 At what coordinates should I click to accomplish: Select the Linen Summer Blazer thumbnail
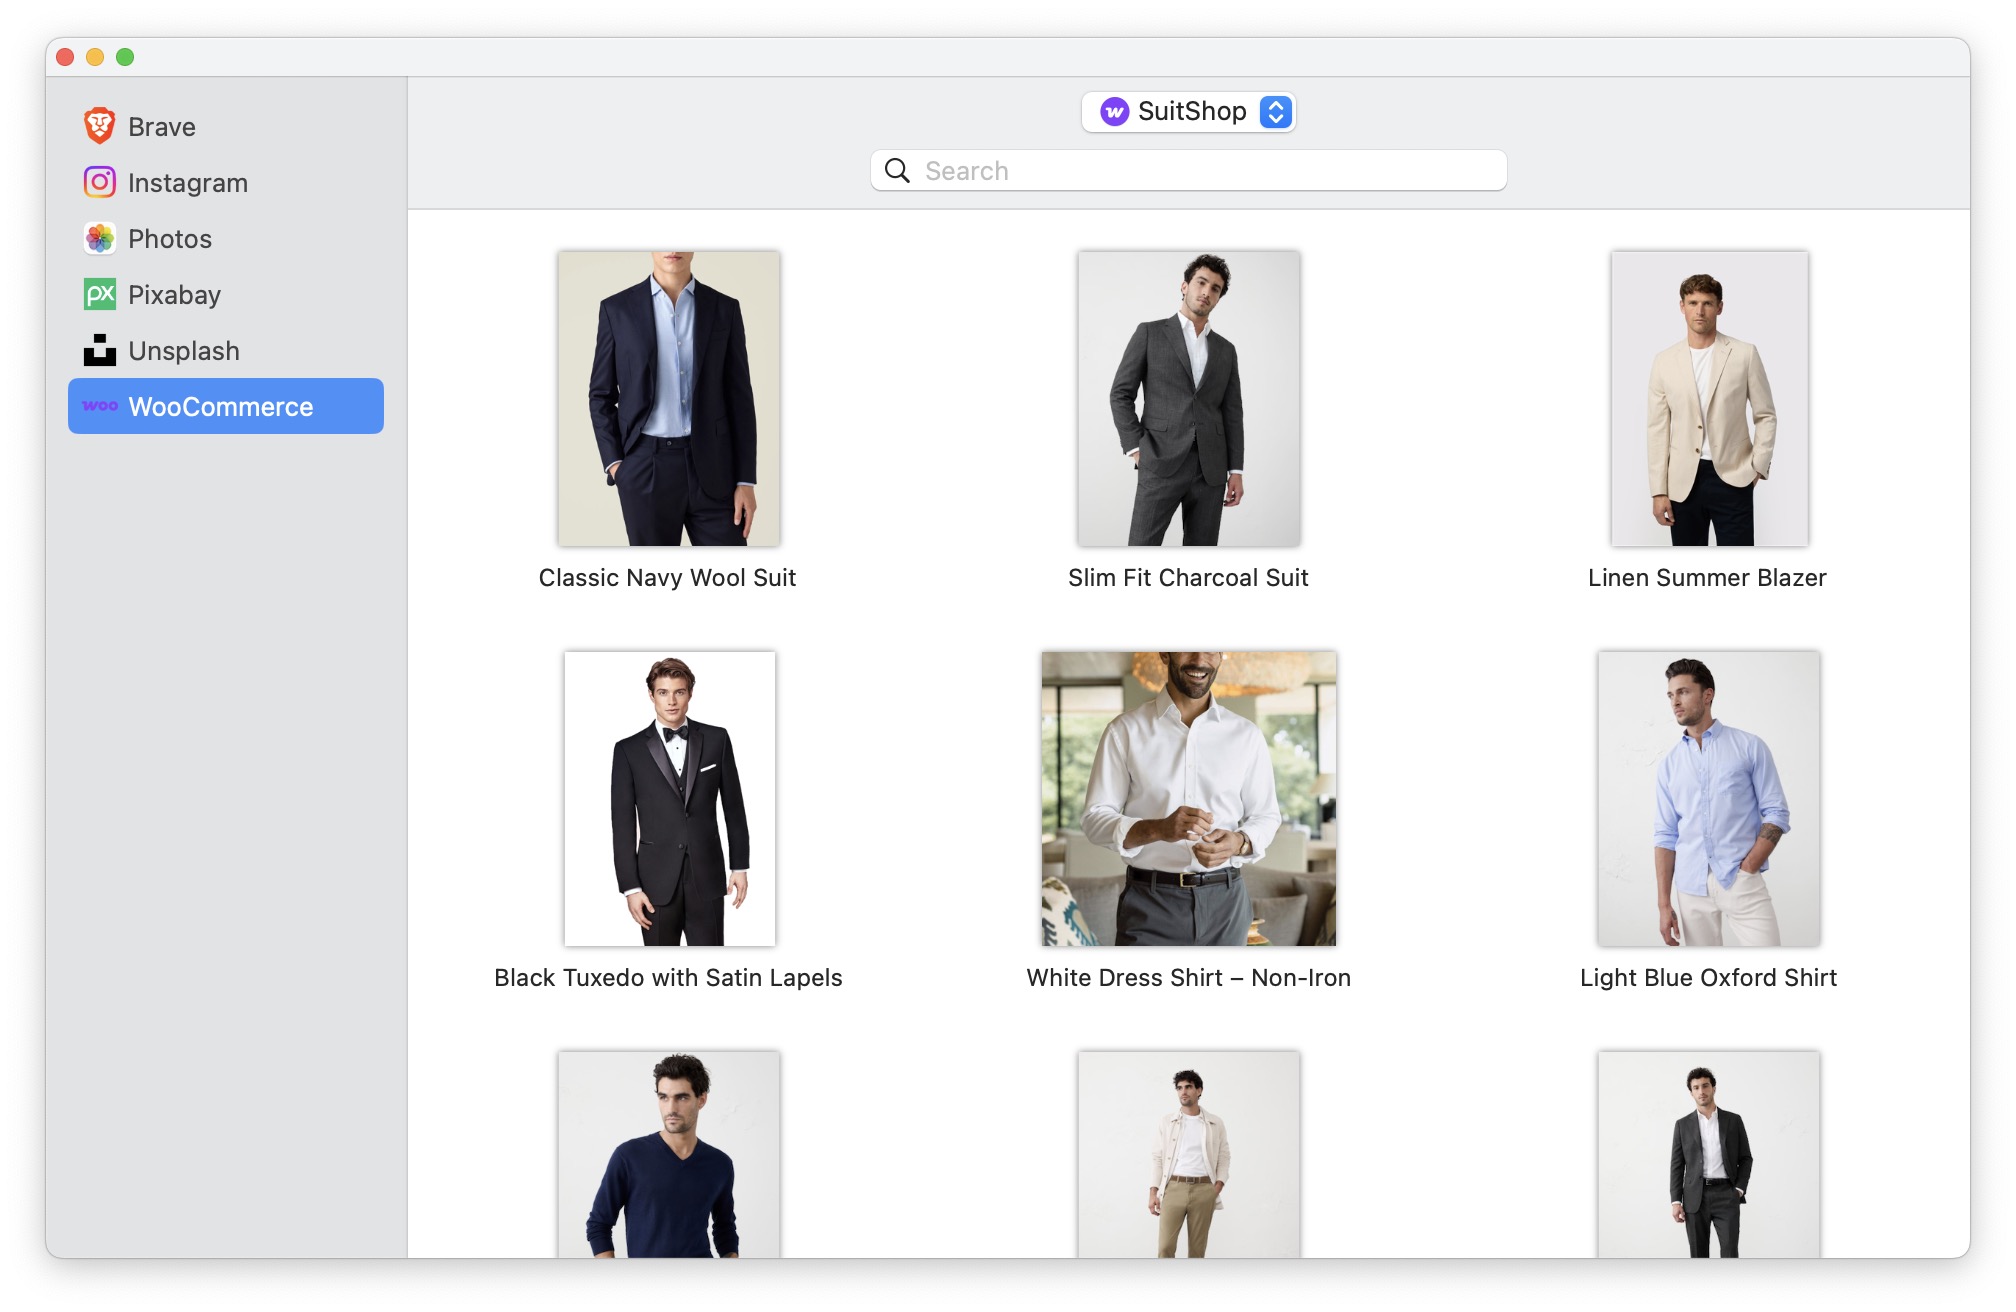[1709, 398]
